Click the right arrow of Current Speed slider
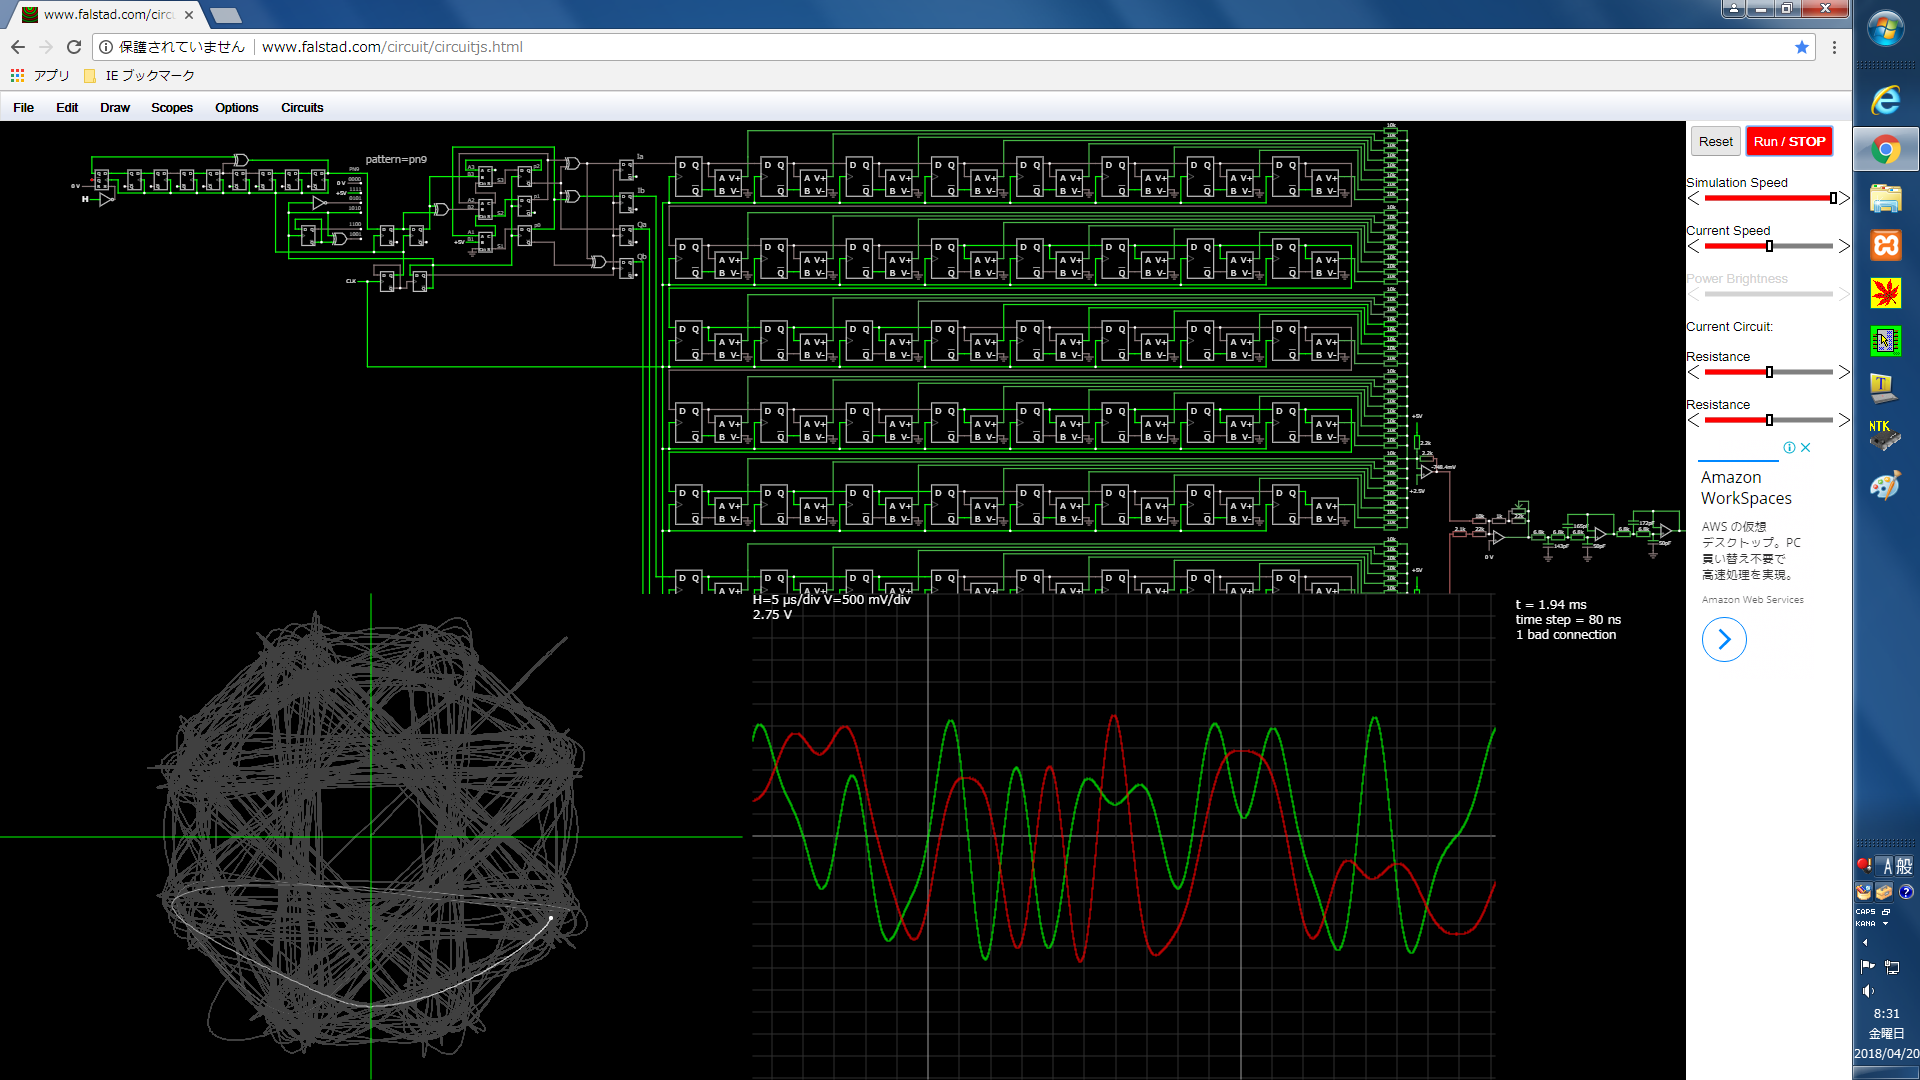This screenshot has height=1080, width=1920. pyautogui.click(x=1844, y=246)
